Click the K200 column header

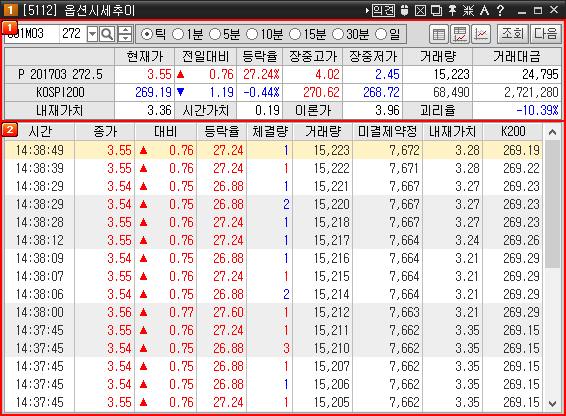(x=513, y=131)
